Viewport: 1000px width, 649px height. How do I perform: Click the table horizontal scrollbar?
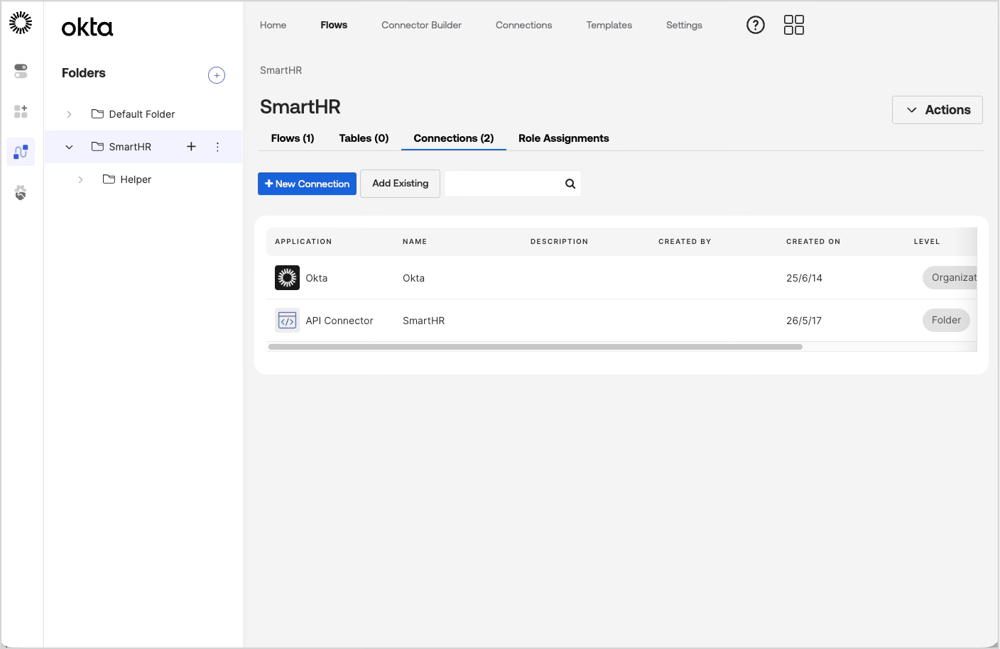535,347
